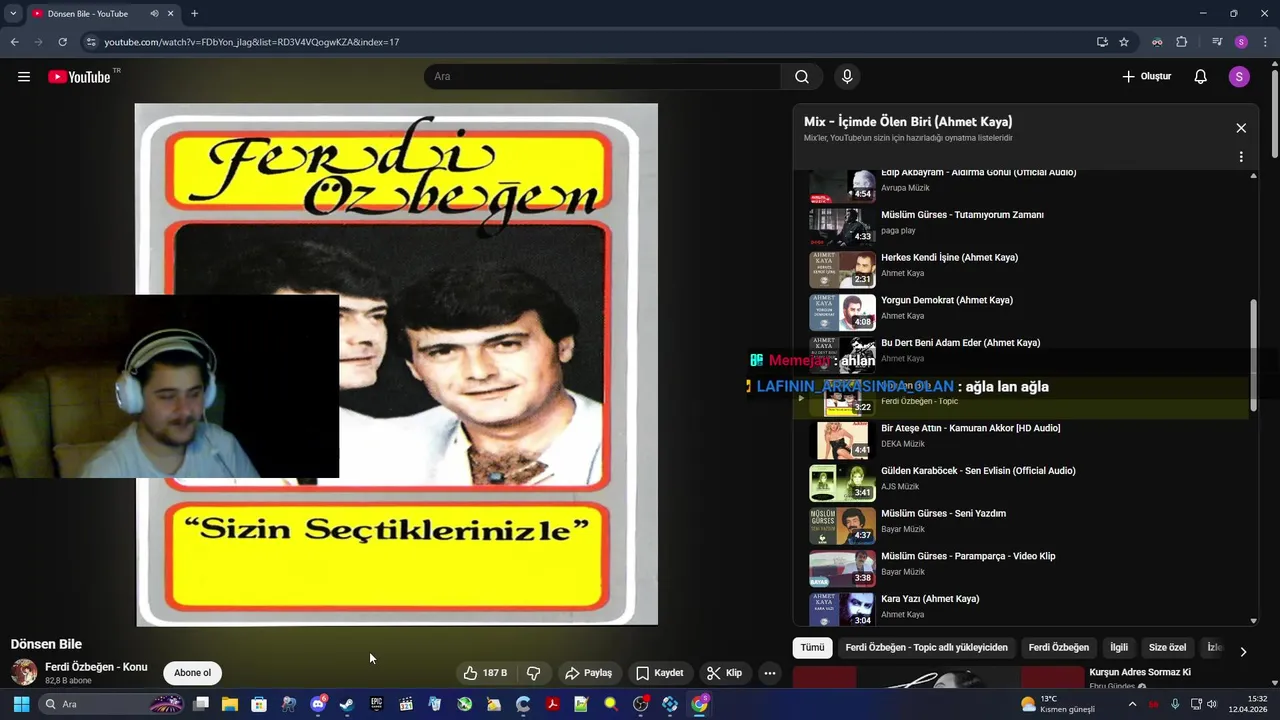Open a new browser tab
This screenshot has width=1280, height=720.
(194, 14)
